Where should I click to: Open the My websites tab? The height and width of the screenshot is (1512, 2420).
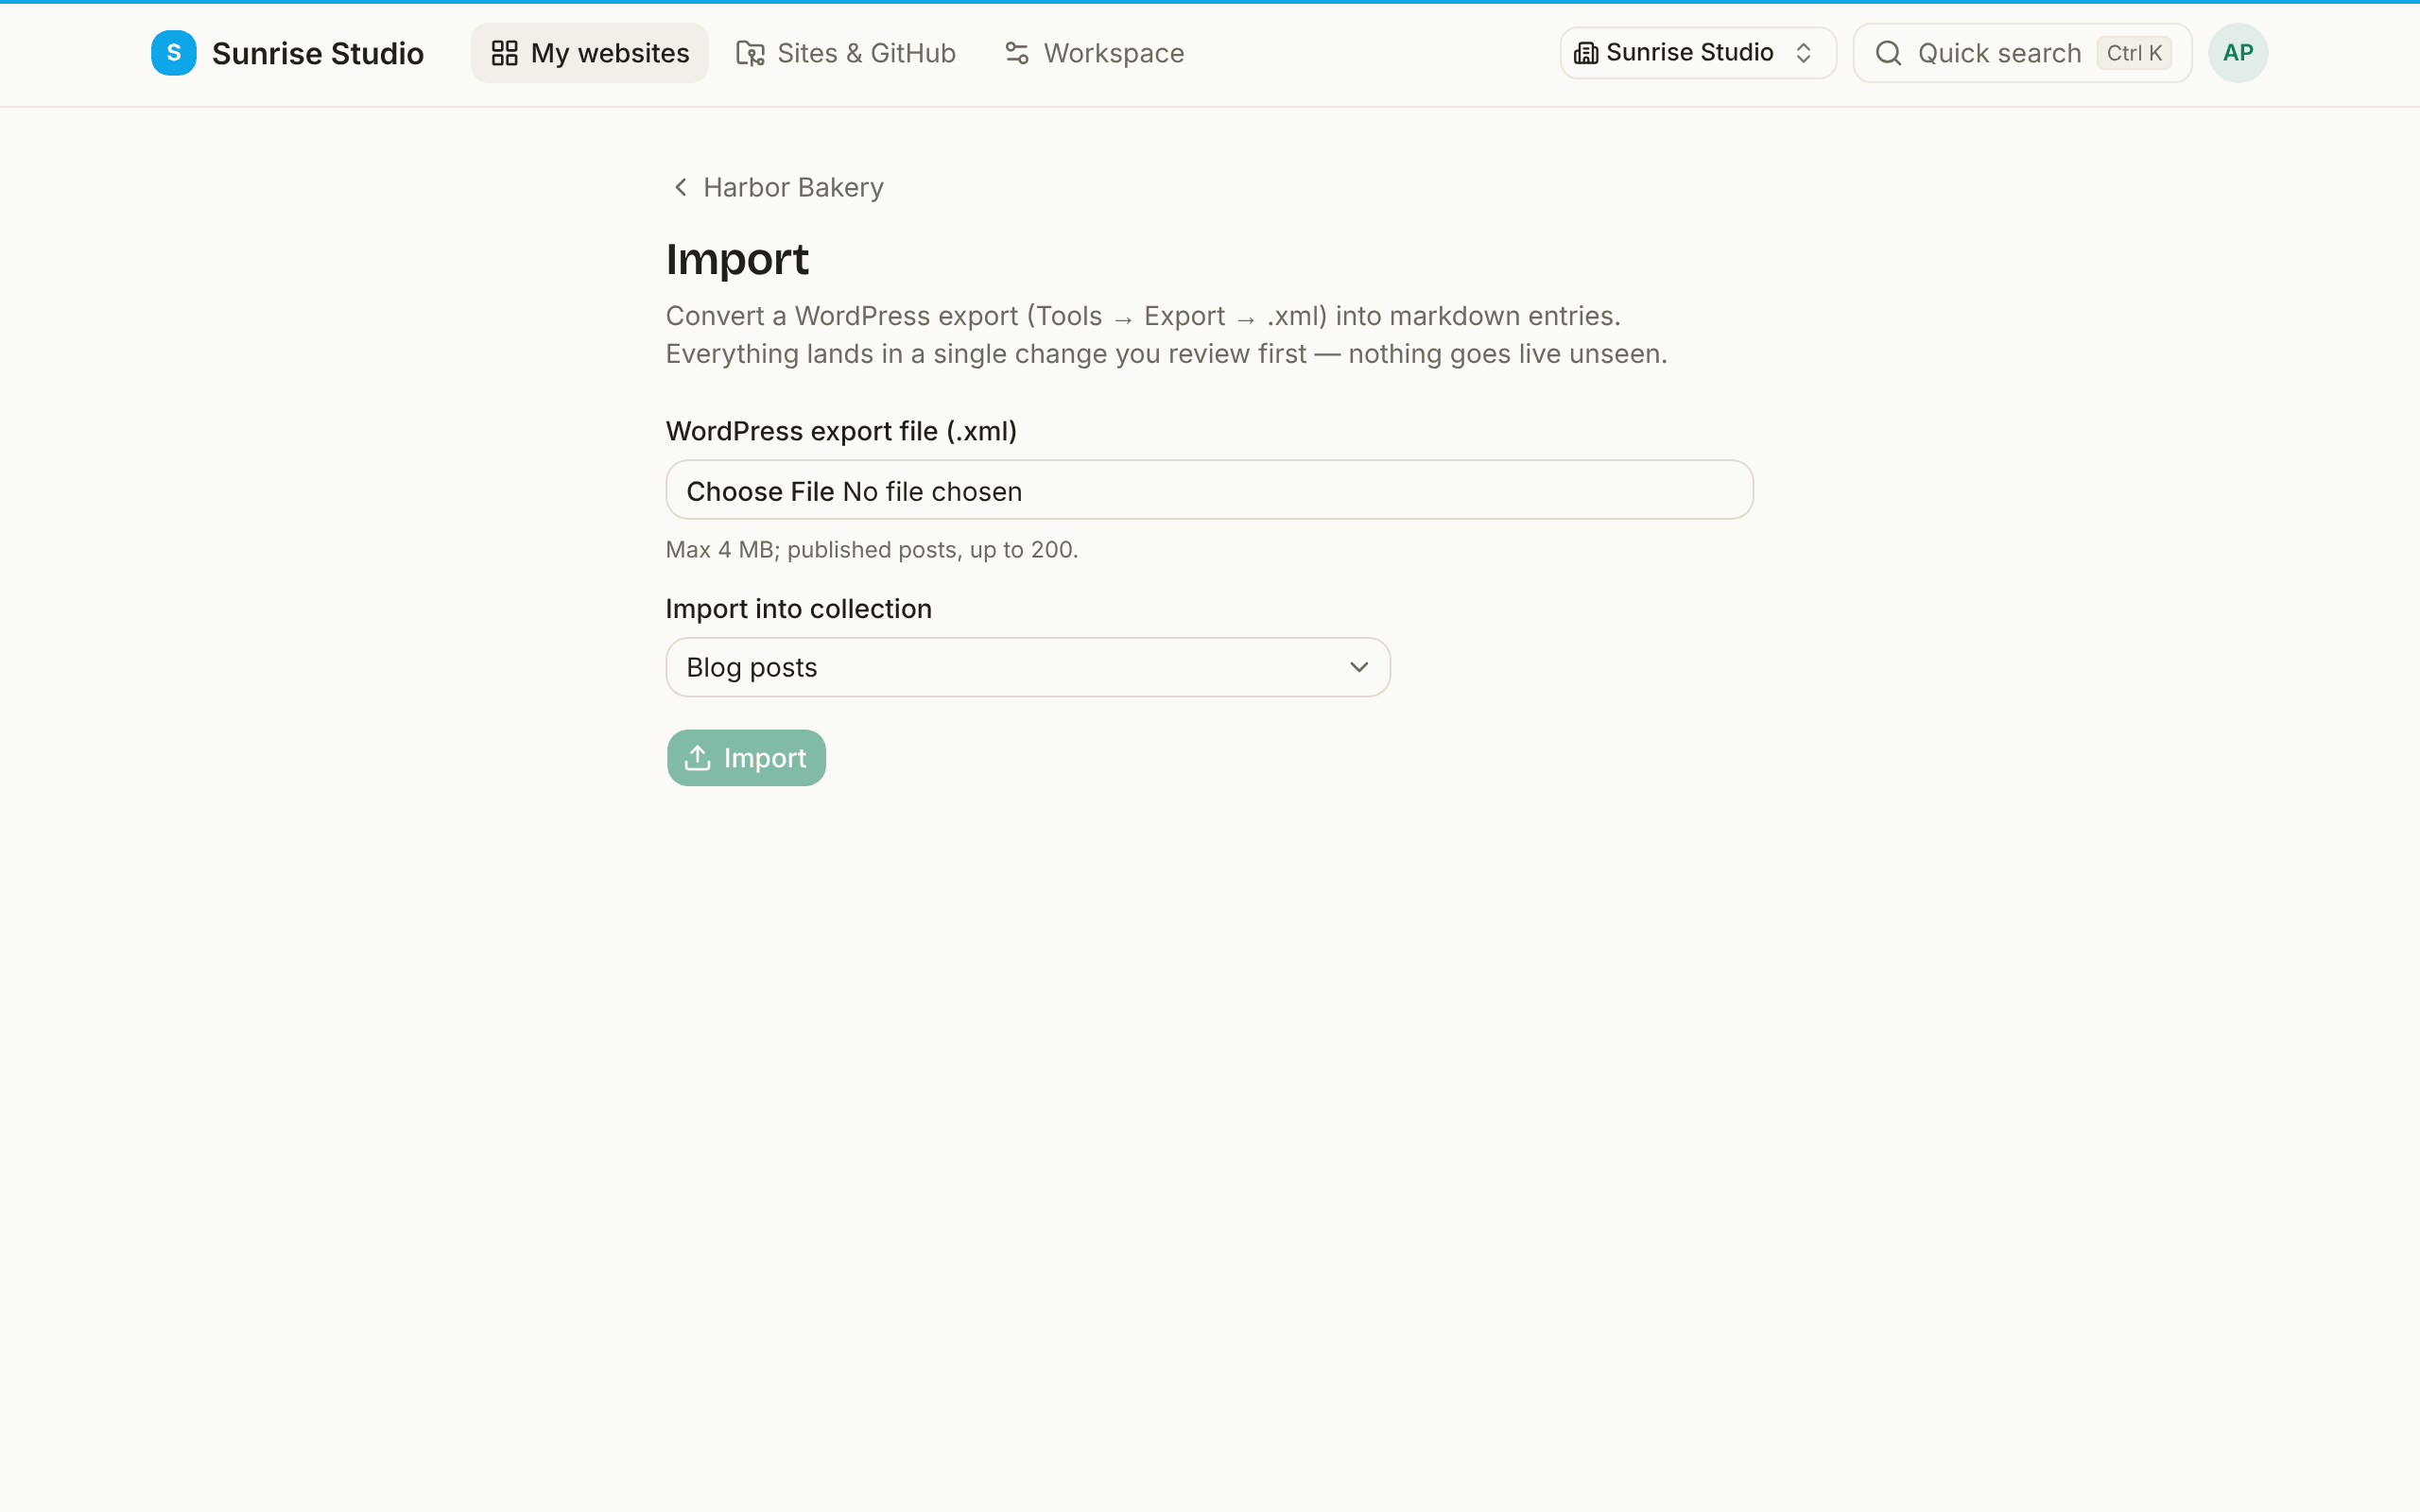[589, 53]
